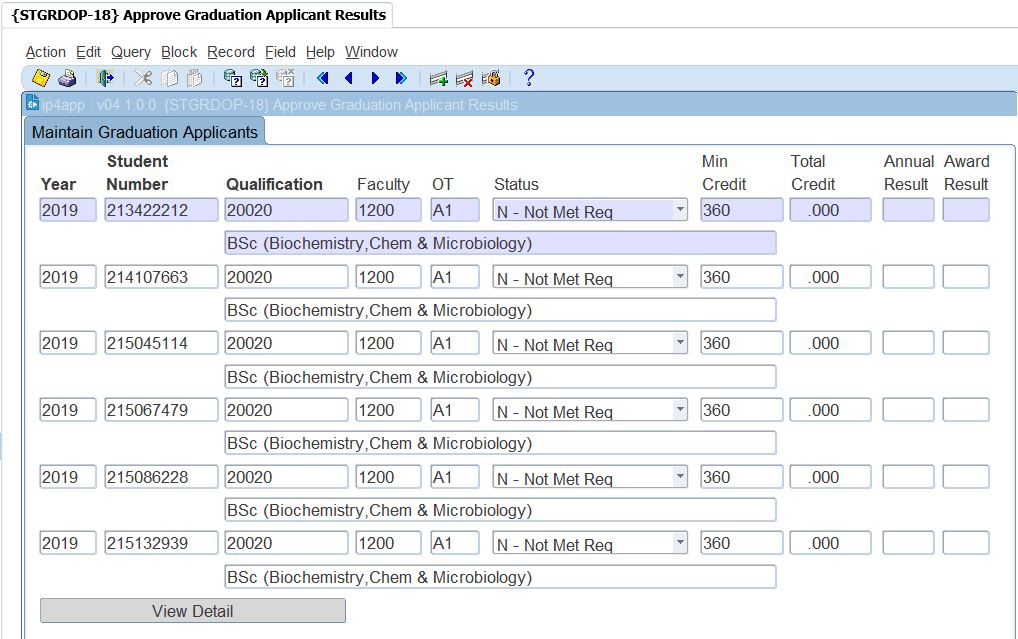This screenshot has width=1018, height=639.
Task: Click the Save icon in toolbar
Action: tap(40, 78)
